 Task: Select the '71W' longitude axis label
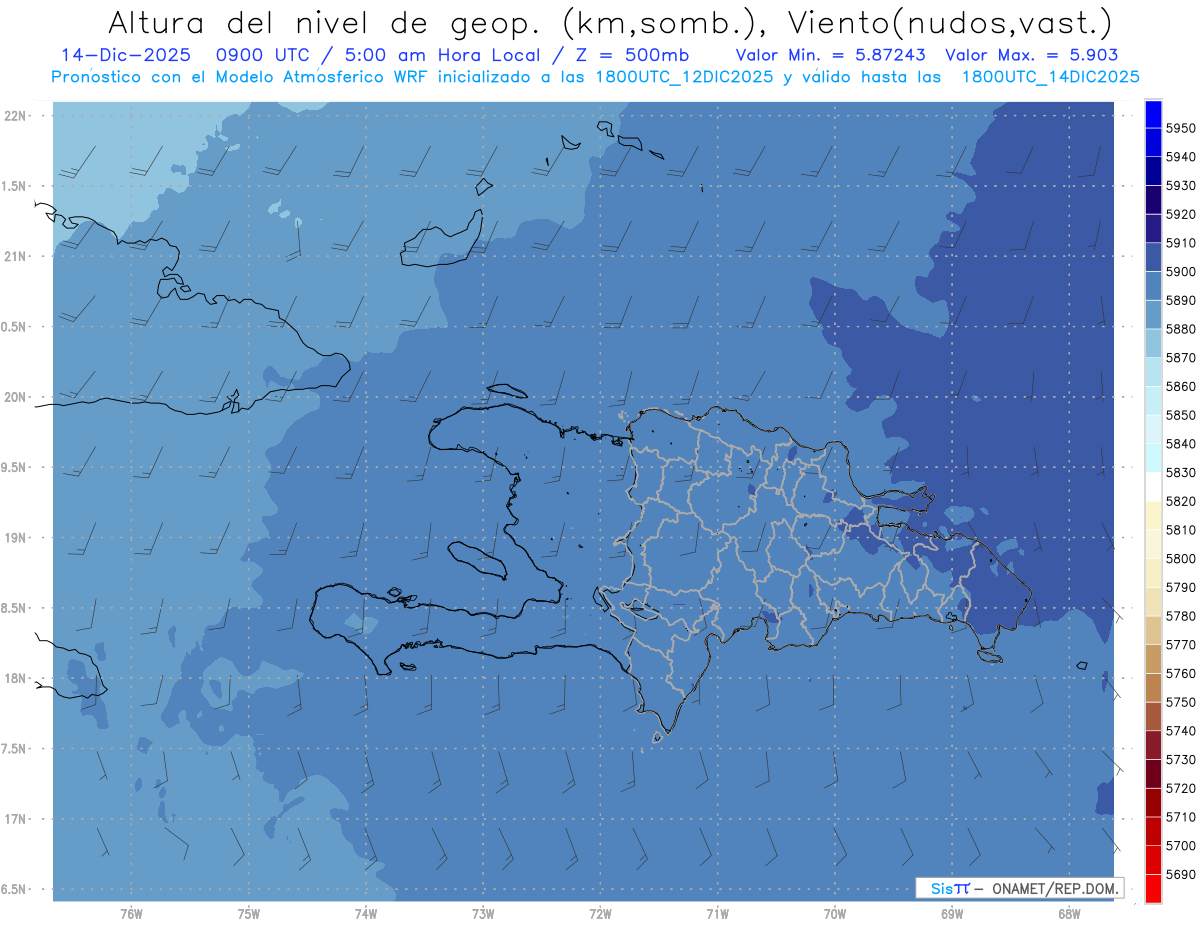click(x=717, y=914)
